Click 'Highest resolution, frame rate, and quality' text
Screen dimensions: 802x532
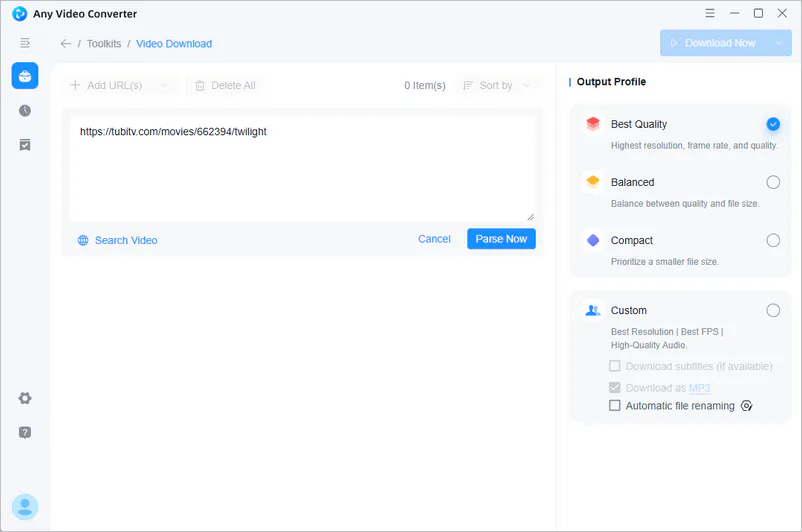(x=694, y=146)
